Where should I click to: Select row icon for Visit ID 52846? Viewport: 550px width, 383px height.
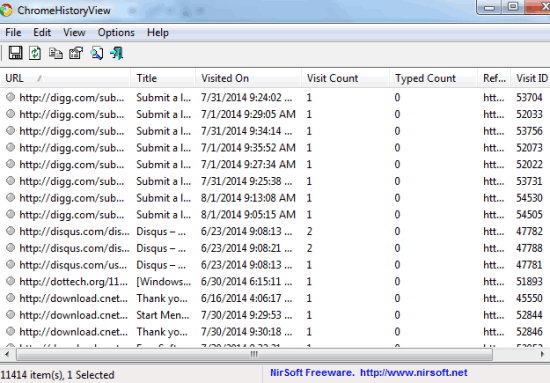pyautogui.click(x=11, y=331)
